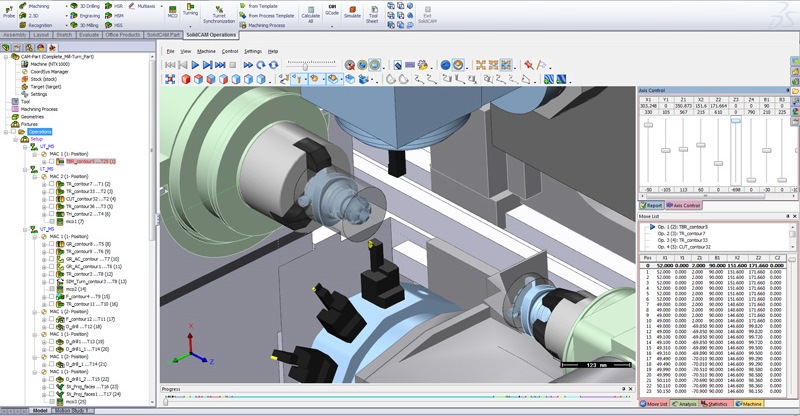800x416 pixels.
Task: Expand the TR_contour11 operation node
Action: click(x=44, y=304)
